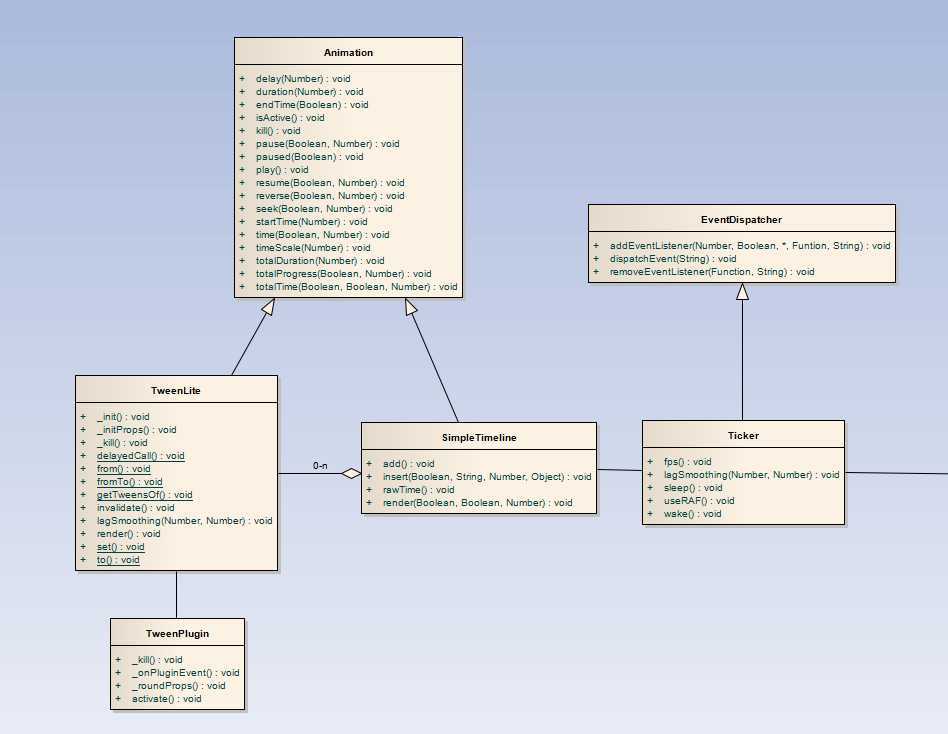Click _kill() : void in TweenLite
The image size is (948, 734).
pyautogui.click(x=122, y=443)
